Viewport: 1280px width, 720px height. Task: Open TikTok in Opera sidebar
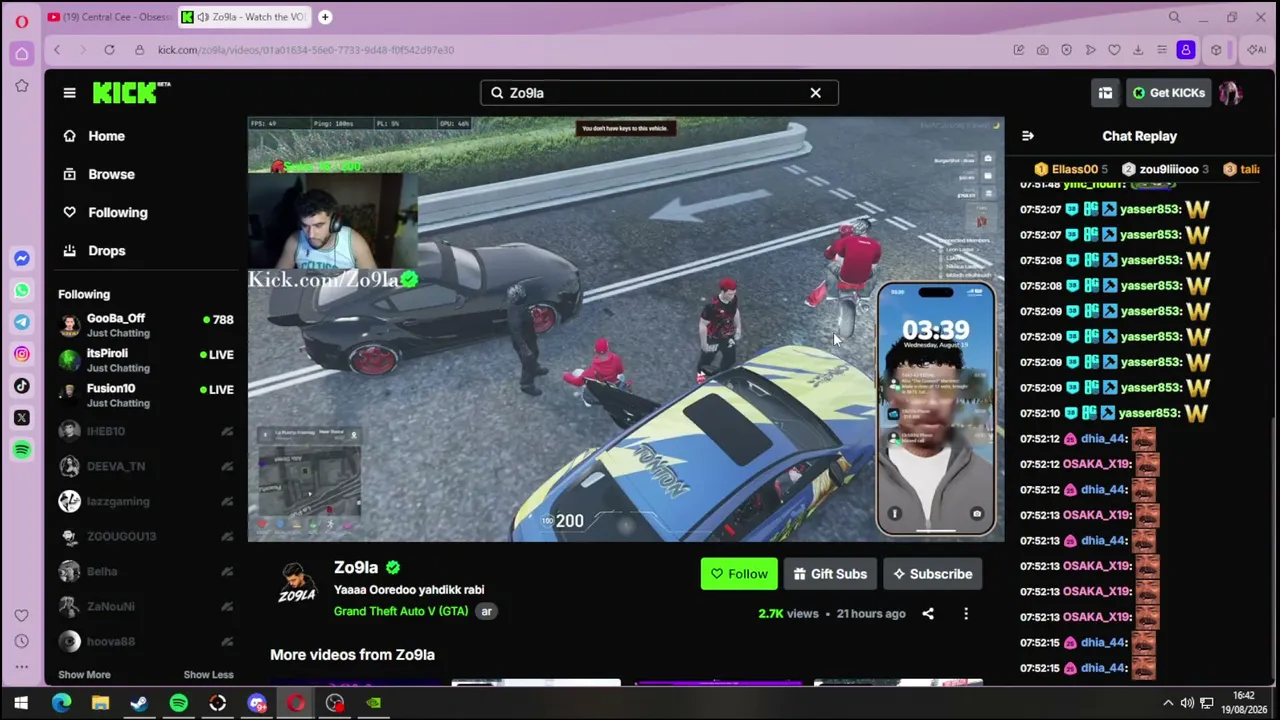21,386
